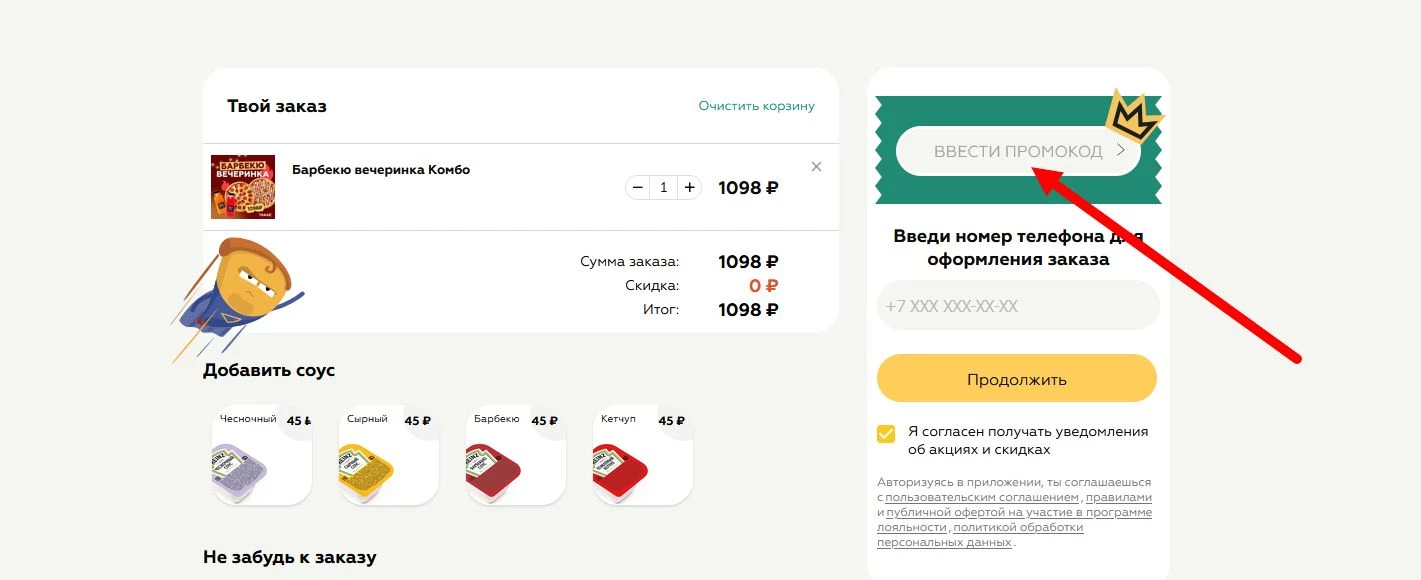Click the Продолжить button
The image size is (1421, 580).
point(1016,378)
